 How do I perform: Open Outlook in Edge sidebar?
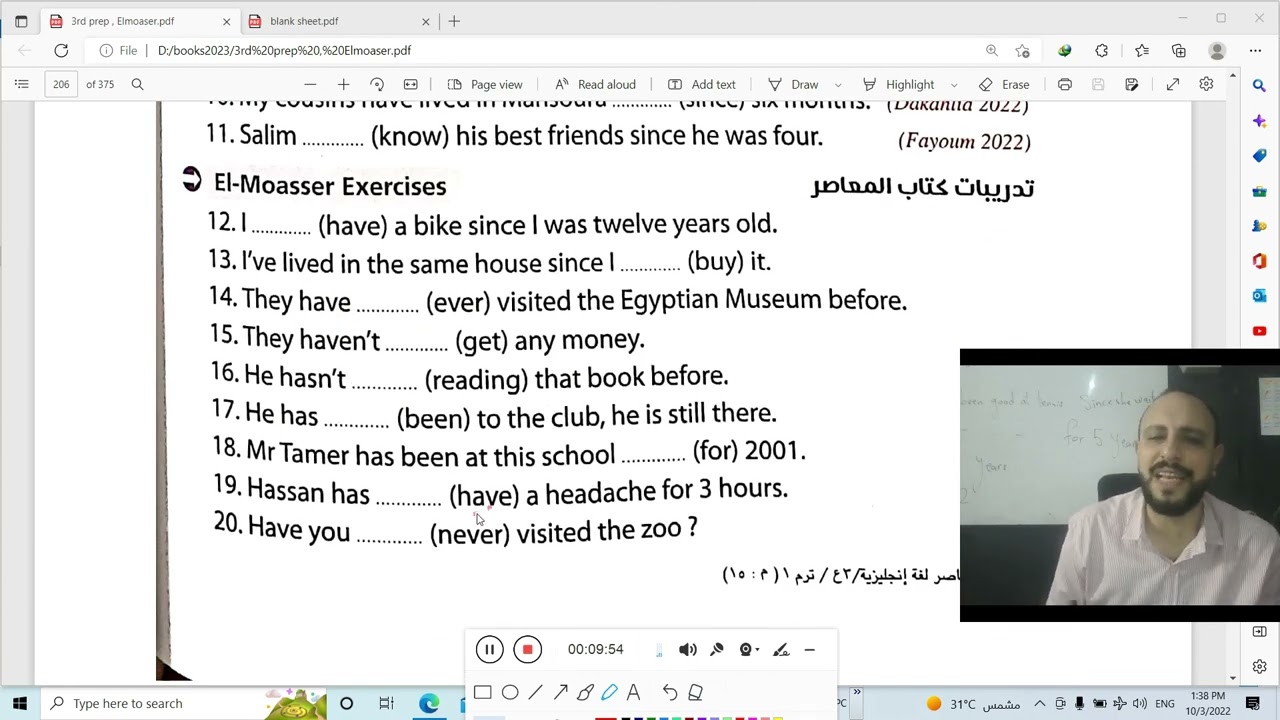point(1259,296)
